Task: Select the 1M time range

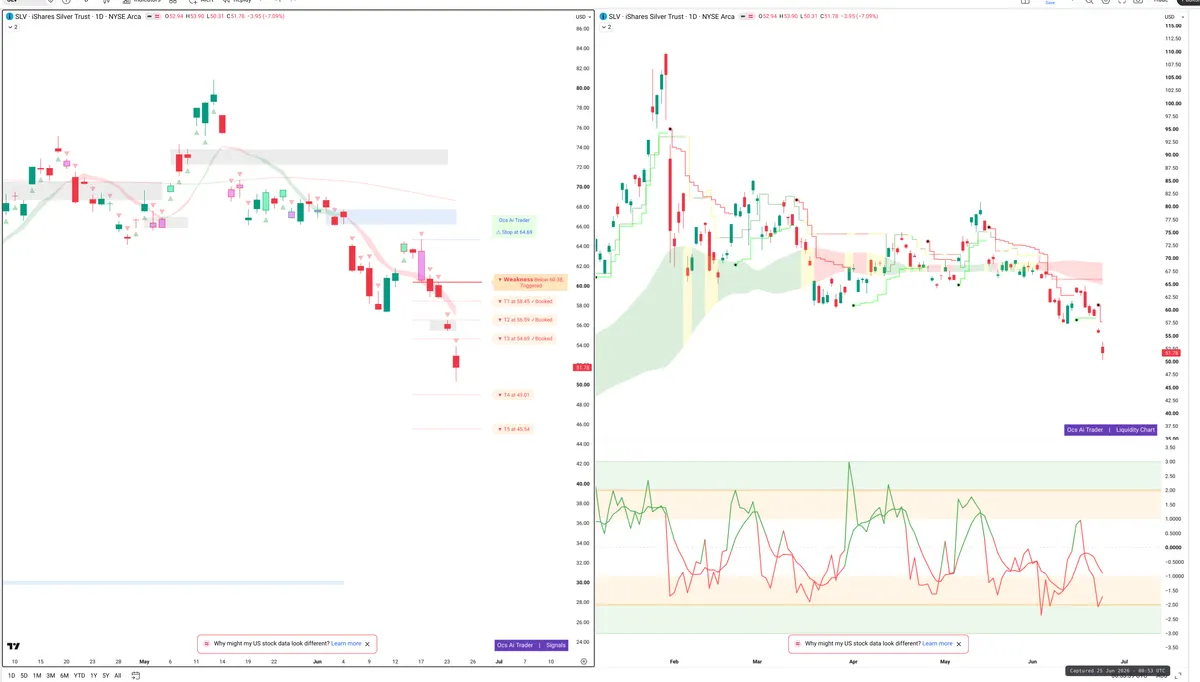Action: pos(37,676)
